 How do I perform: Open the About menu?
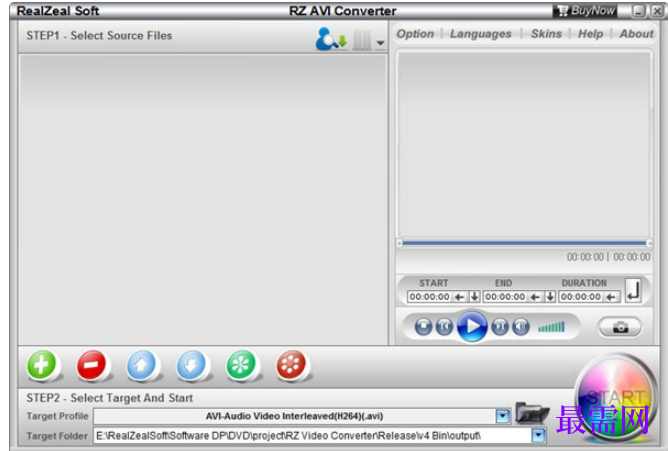pos(636,34)
